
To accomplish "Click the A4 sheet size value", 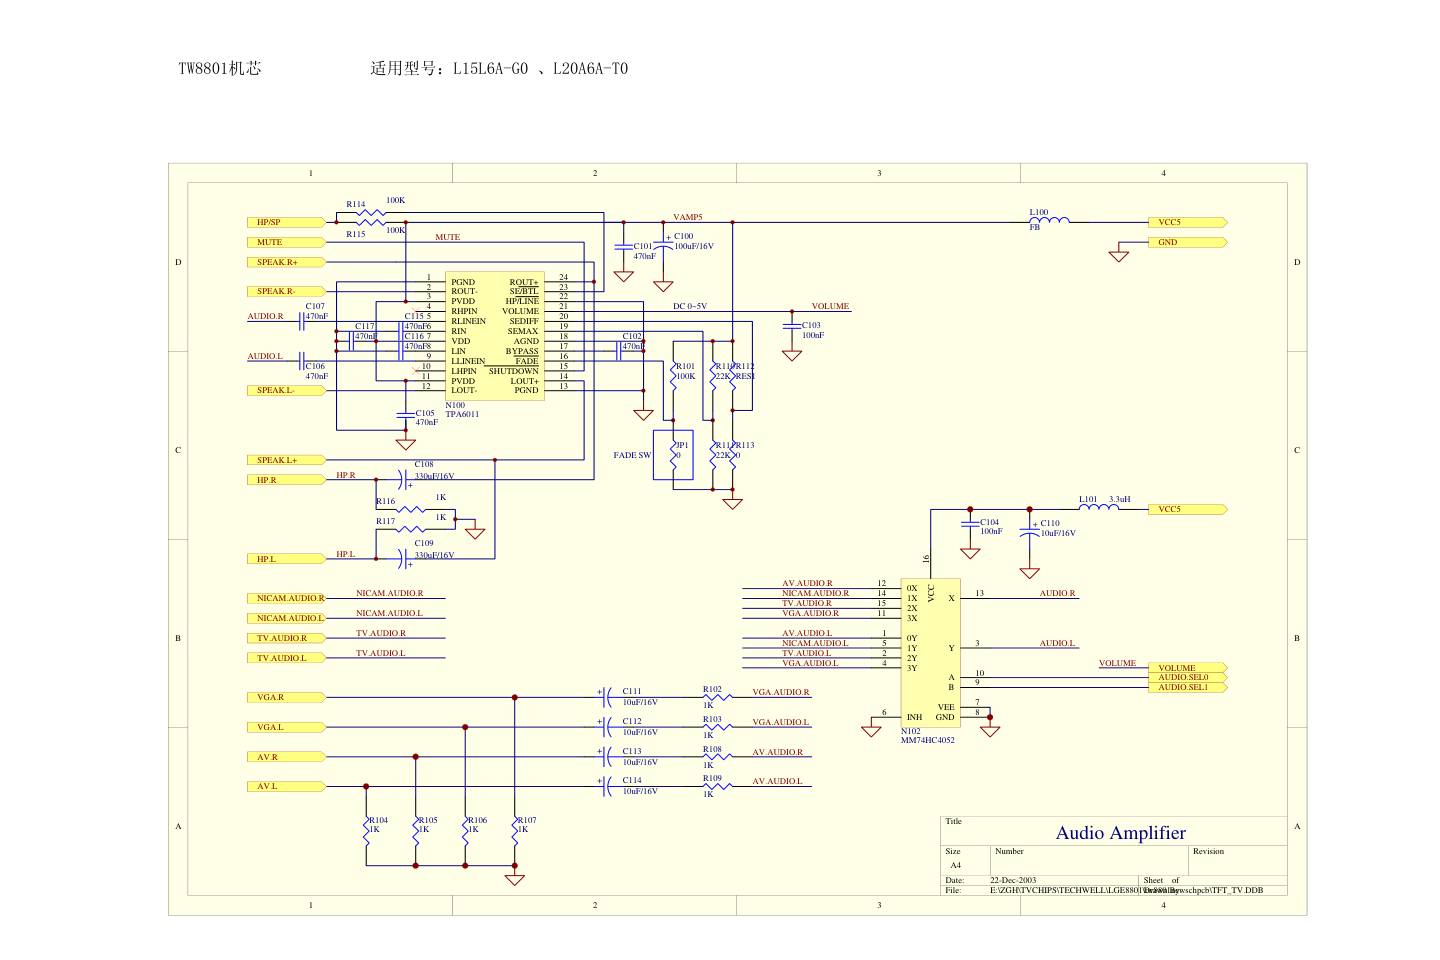I will pyautogui.click(x=955, y=865).
